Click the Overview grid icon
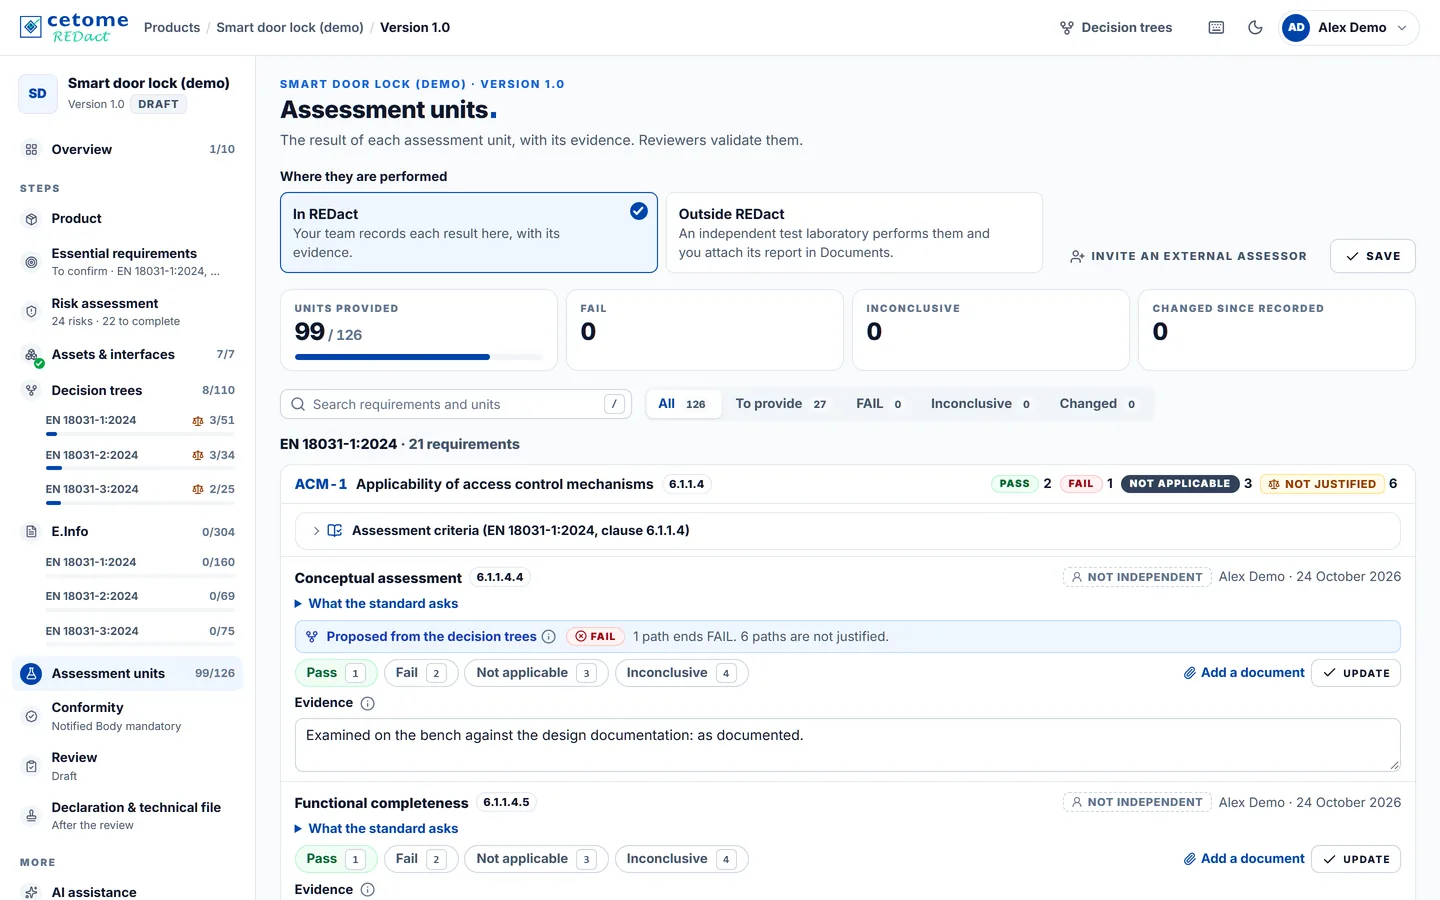1440x900 pixels. 31,149
